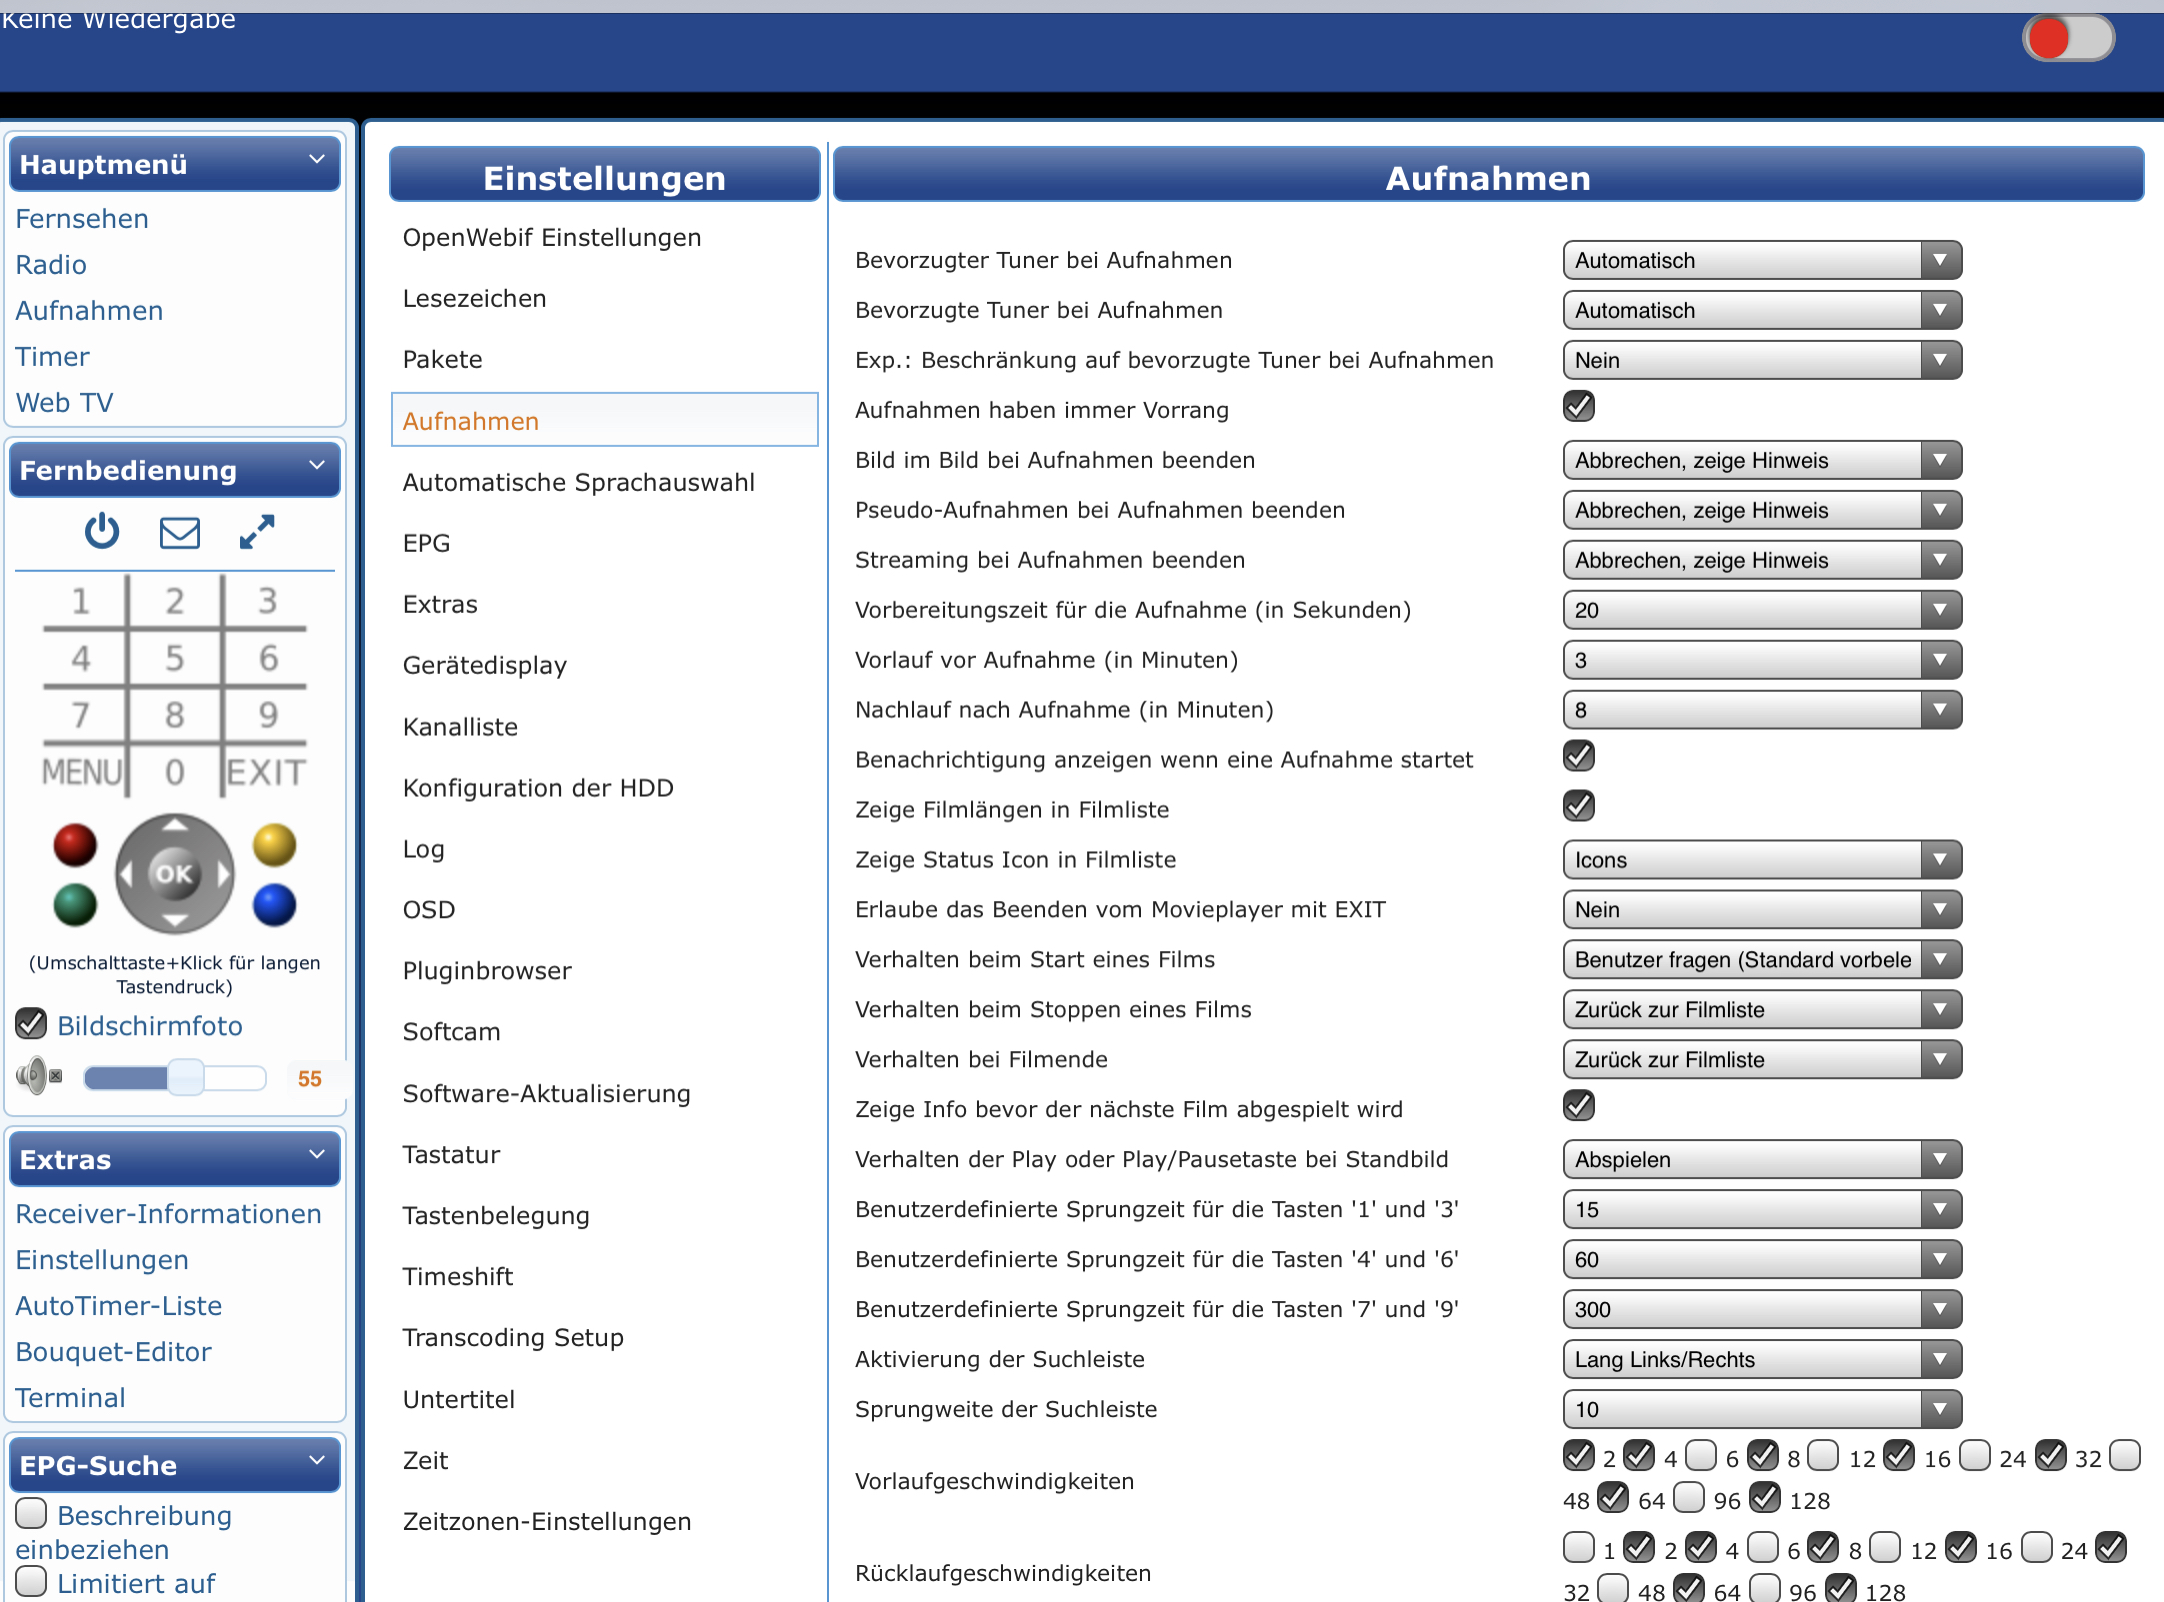
Task: Open Verhalten beim Start eines Films dropdown
Action: coord(1762,960)
